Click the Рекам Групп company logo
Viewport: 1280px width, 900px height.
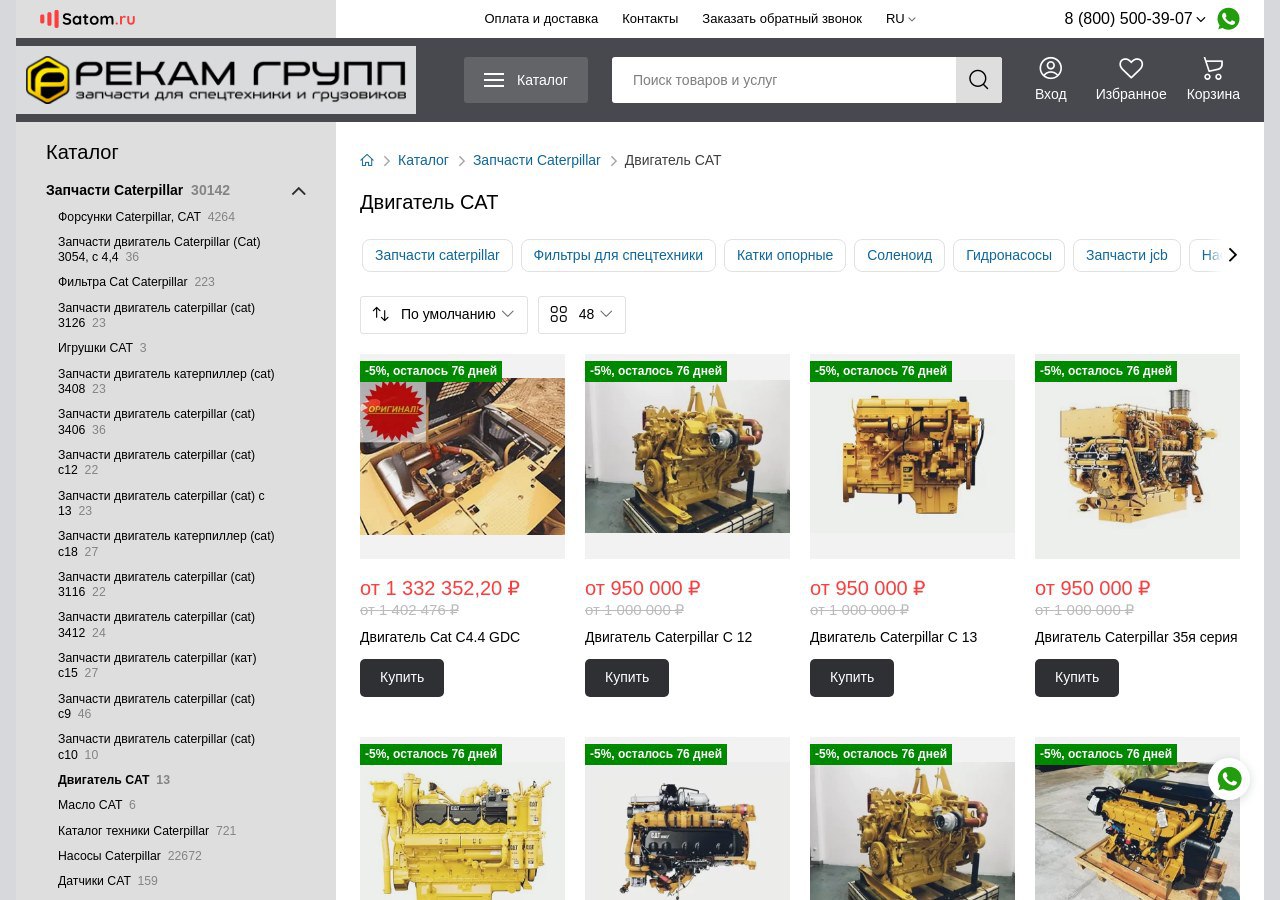[216, 80]
